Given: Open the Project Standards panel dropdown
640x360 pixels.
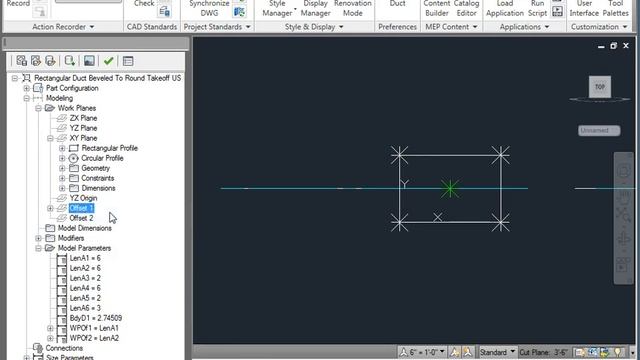Looking at the screenshot, I should click(x=248, y=27).
